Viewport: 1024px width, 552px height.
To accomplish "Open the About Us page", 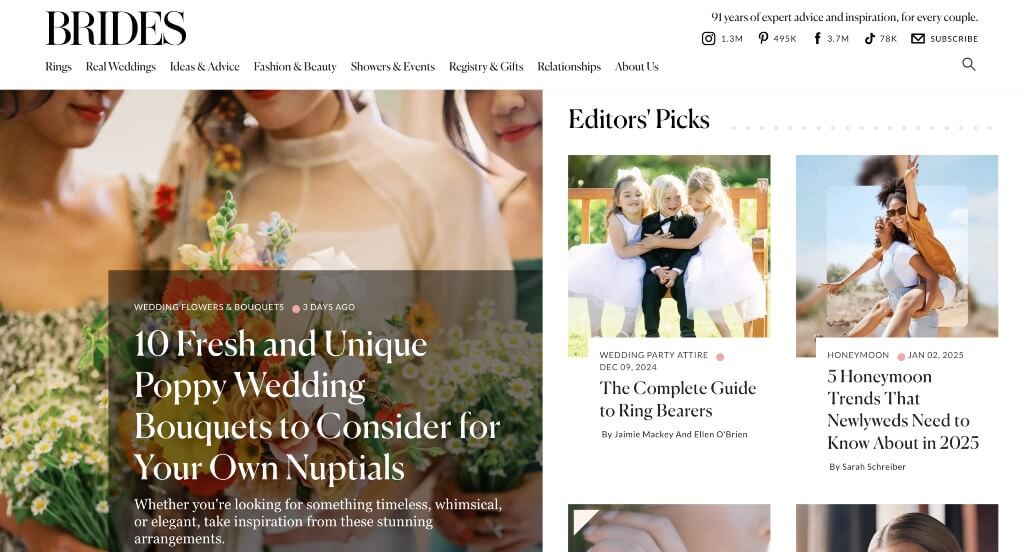I will coord(637,67).
